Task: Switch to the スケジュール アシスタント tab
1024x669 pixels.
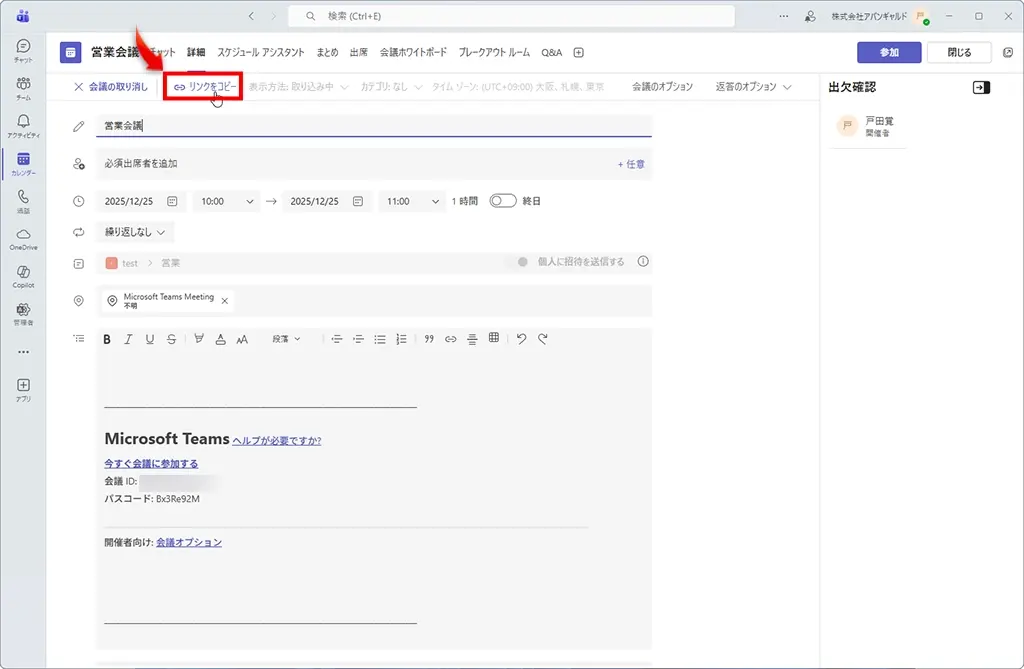Action: click(260, 52)
